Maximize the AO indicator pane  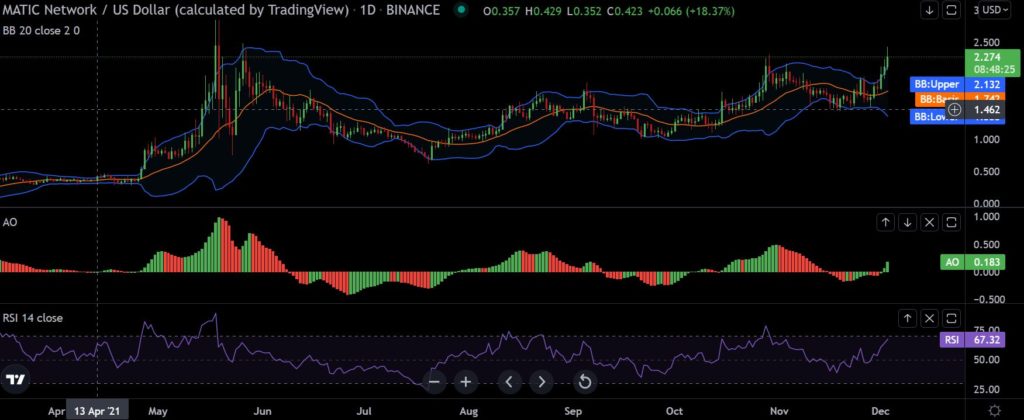coord(952,223)
